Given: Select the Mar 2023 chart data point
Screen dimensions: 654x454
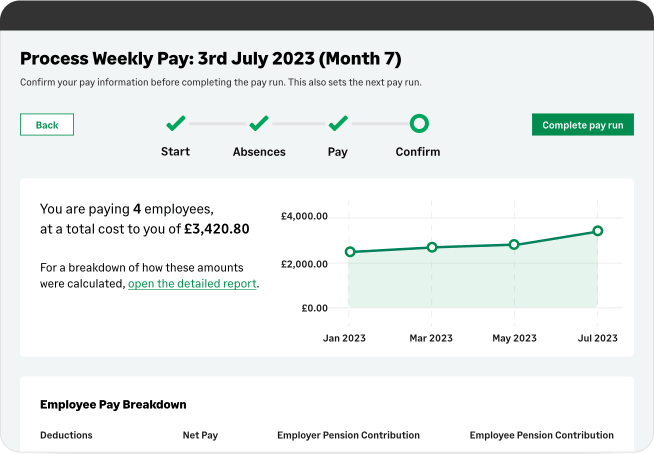Looking at the screenshot, I should pyautogui.click(x=432, y=247).
